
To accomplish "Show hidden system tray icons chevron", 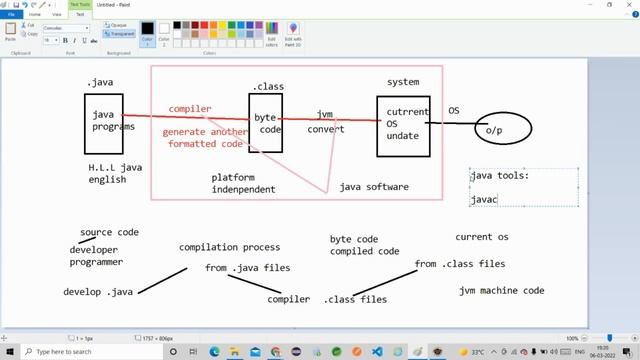I will pos(494,351).
